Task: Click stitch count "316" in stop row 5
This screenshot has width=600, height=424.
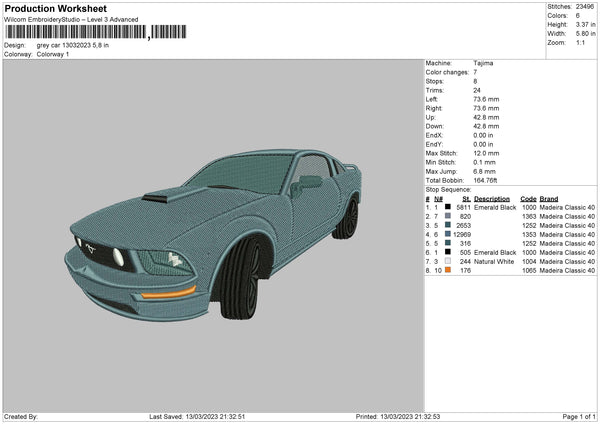Action: coord(465,243)
